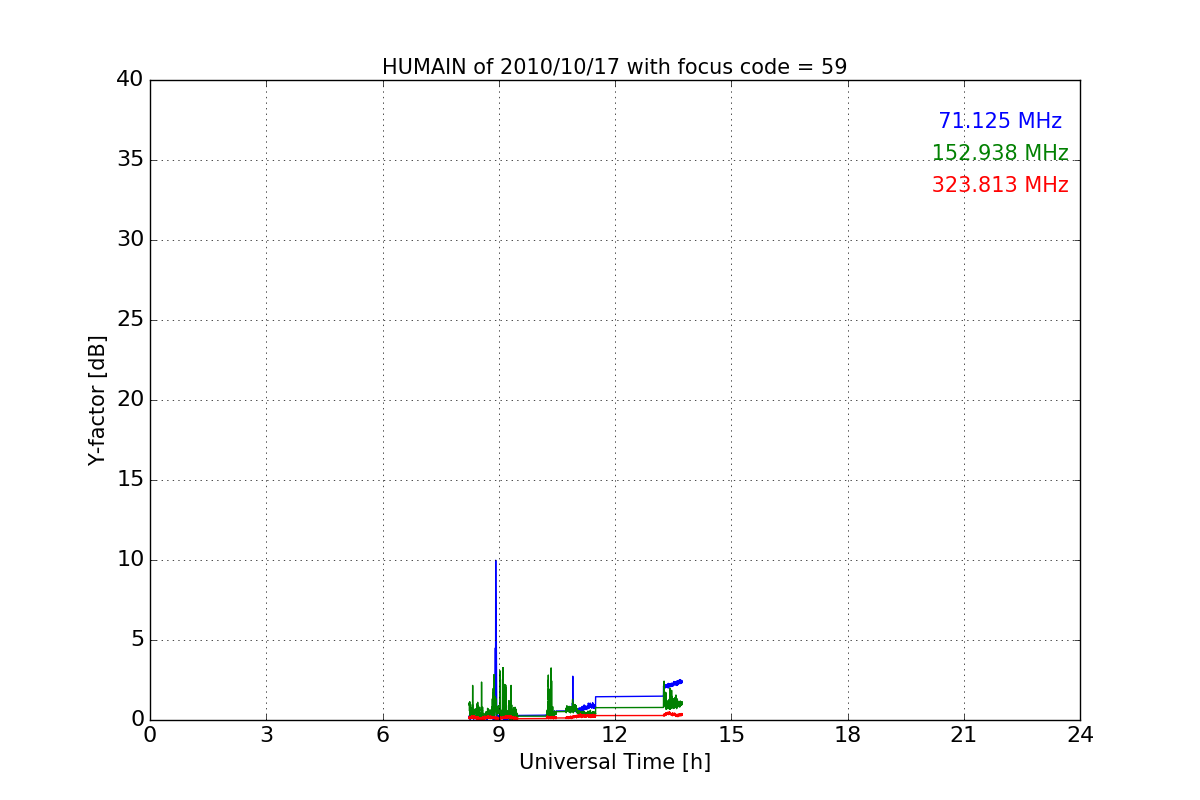The width and height of the screenshot is (1200, 800).
Task: Click x-axis tick label '6'
Action: pos(383,735)
